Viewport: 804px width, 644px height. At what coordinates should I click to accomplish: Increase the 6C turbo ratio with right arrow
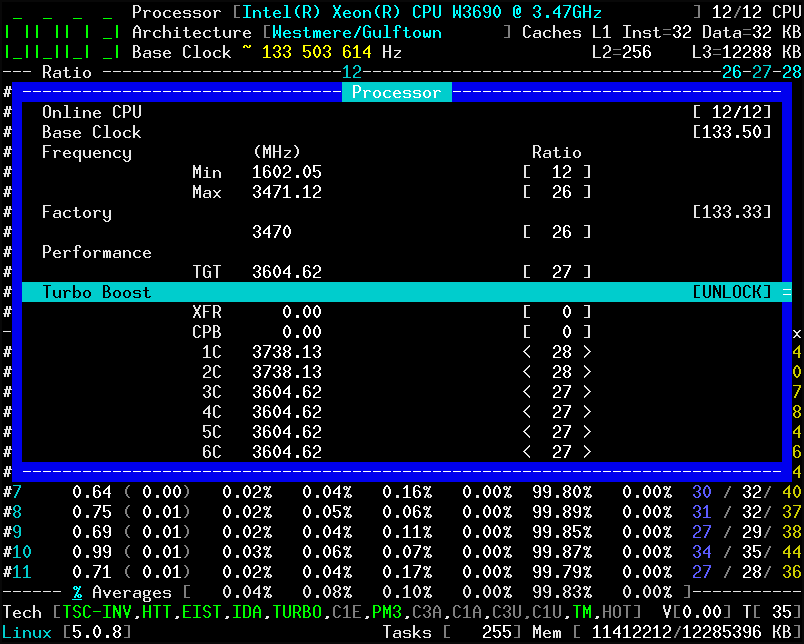coord(587,452)
